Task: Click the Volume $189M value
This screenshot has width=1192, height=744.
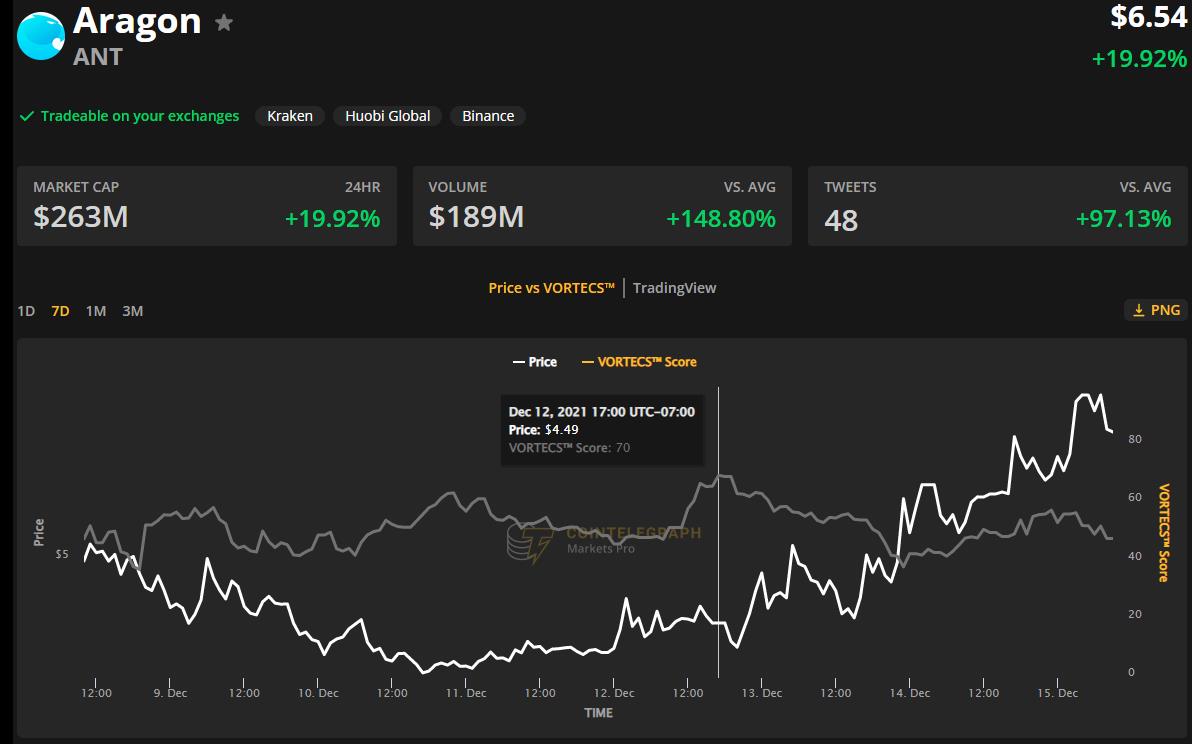Action: pyautogui.click(x=476, y=217)
